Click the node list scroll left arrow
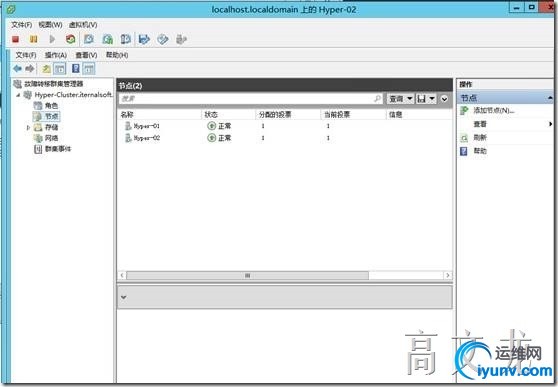 click(122, 276)
